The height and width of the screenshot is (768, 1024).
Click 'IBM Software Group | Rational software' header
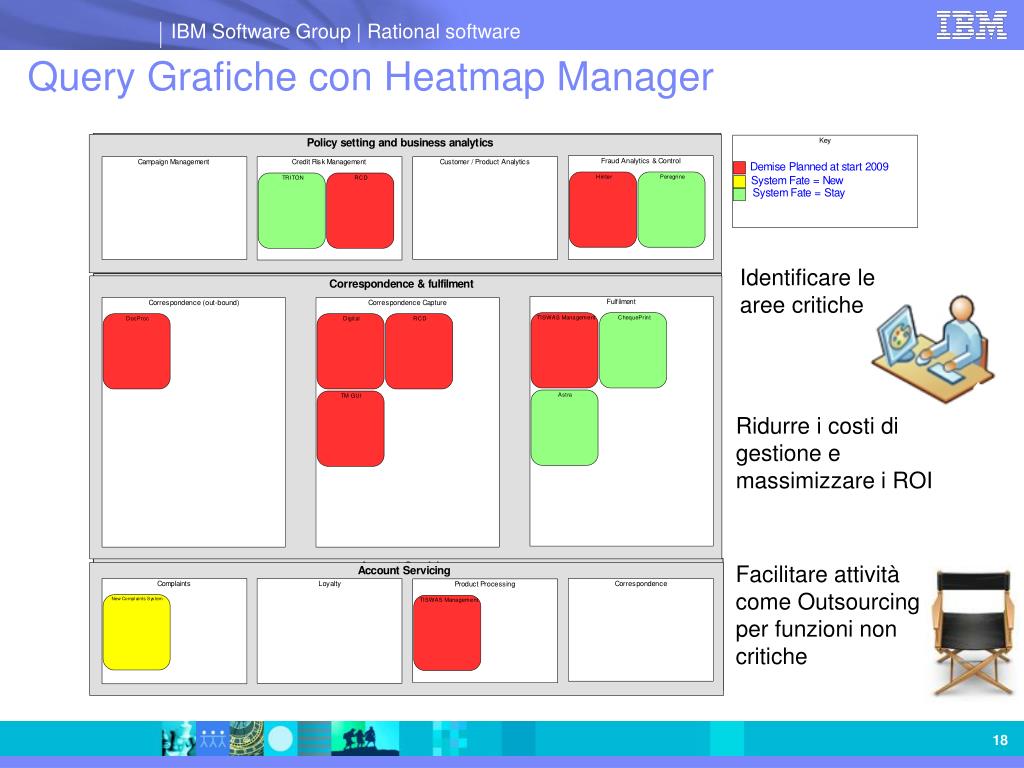coord(345,31)
